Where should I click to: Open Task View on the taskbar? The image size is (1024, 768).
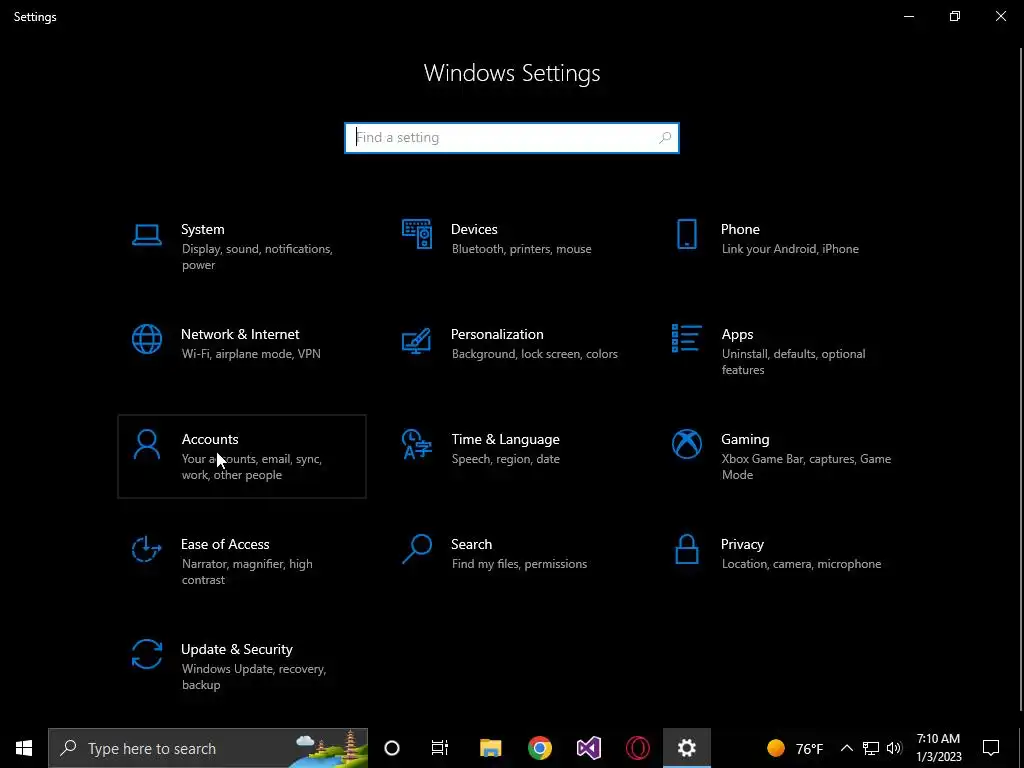[x=440, y=748]
